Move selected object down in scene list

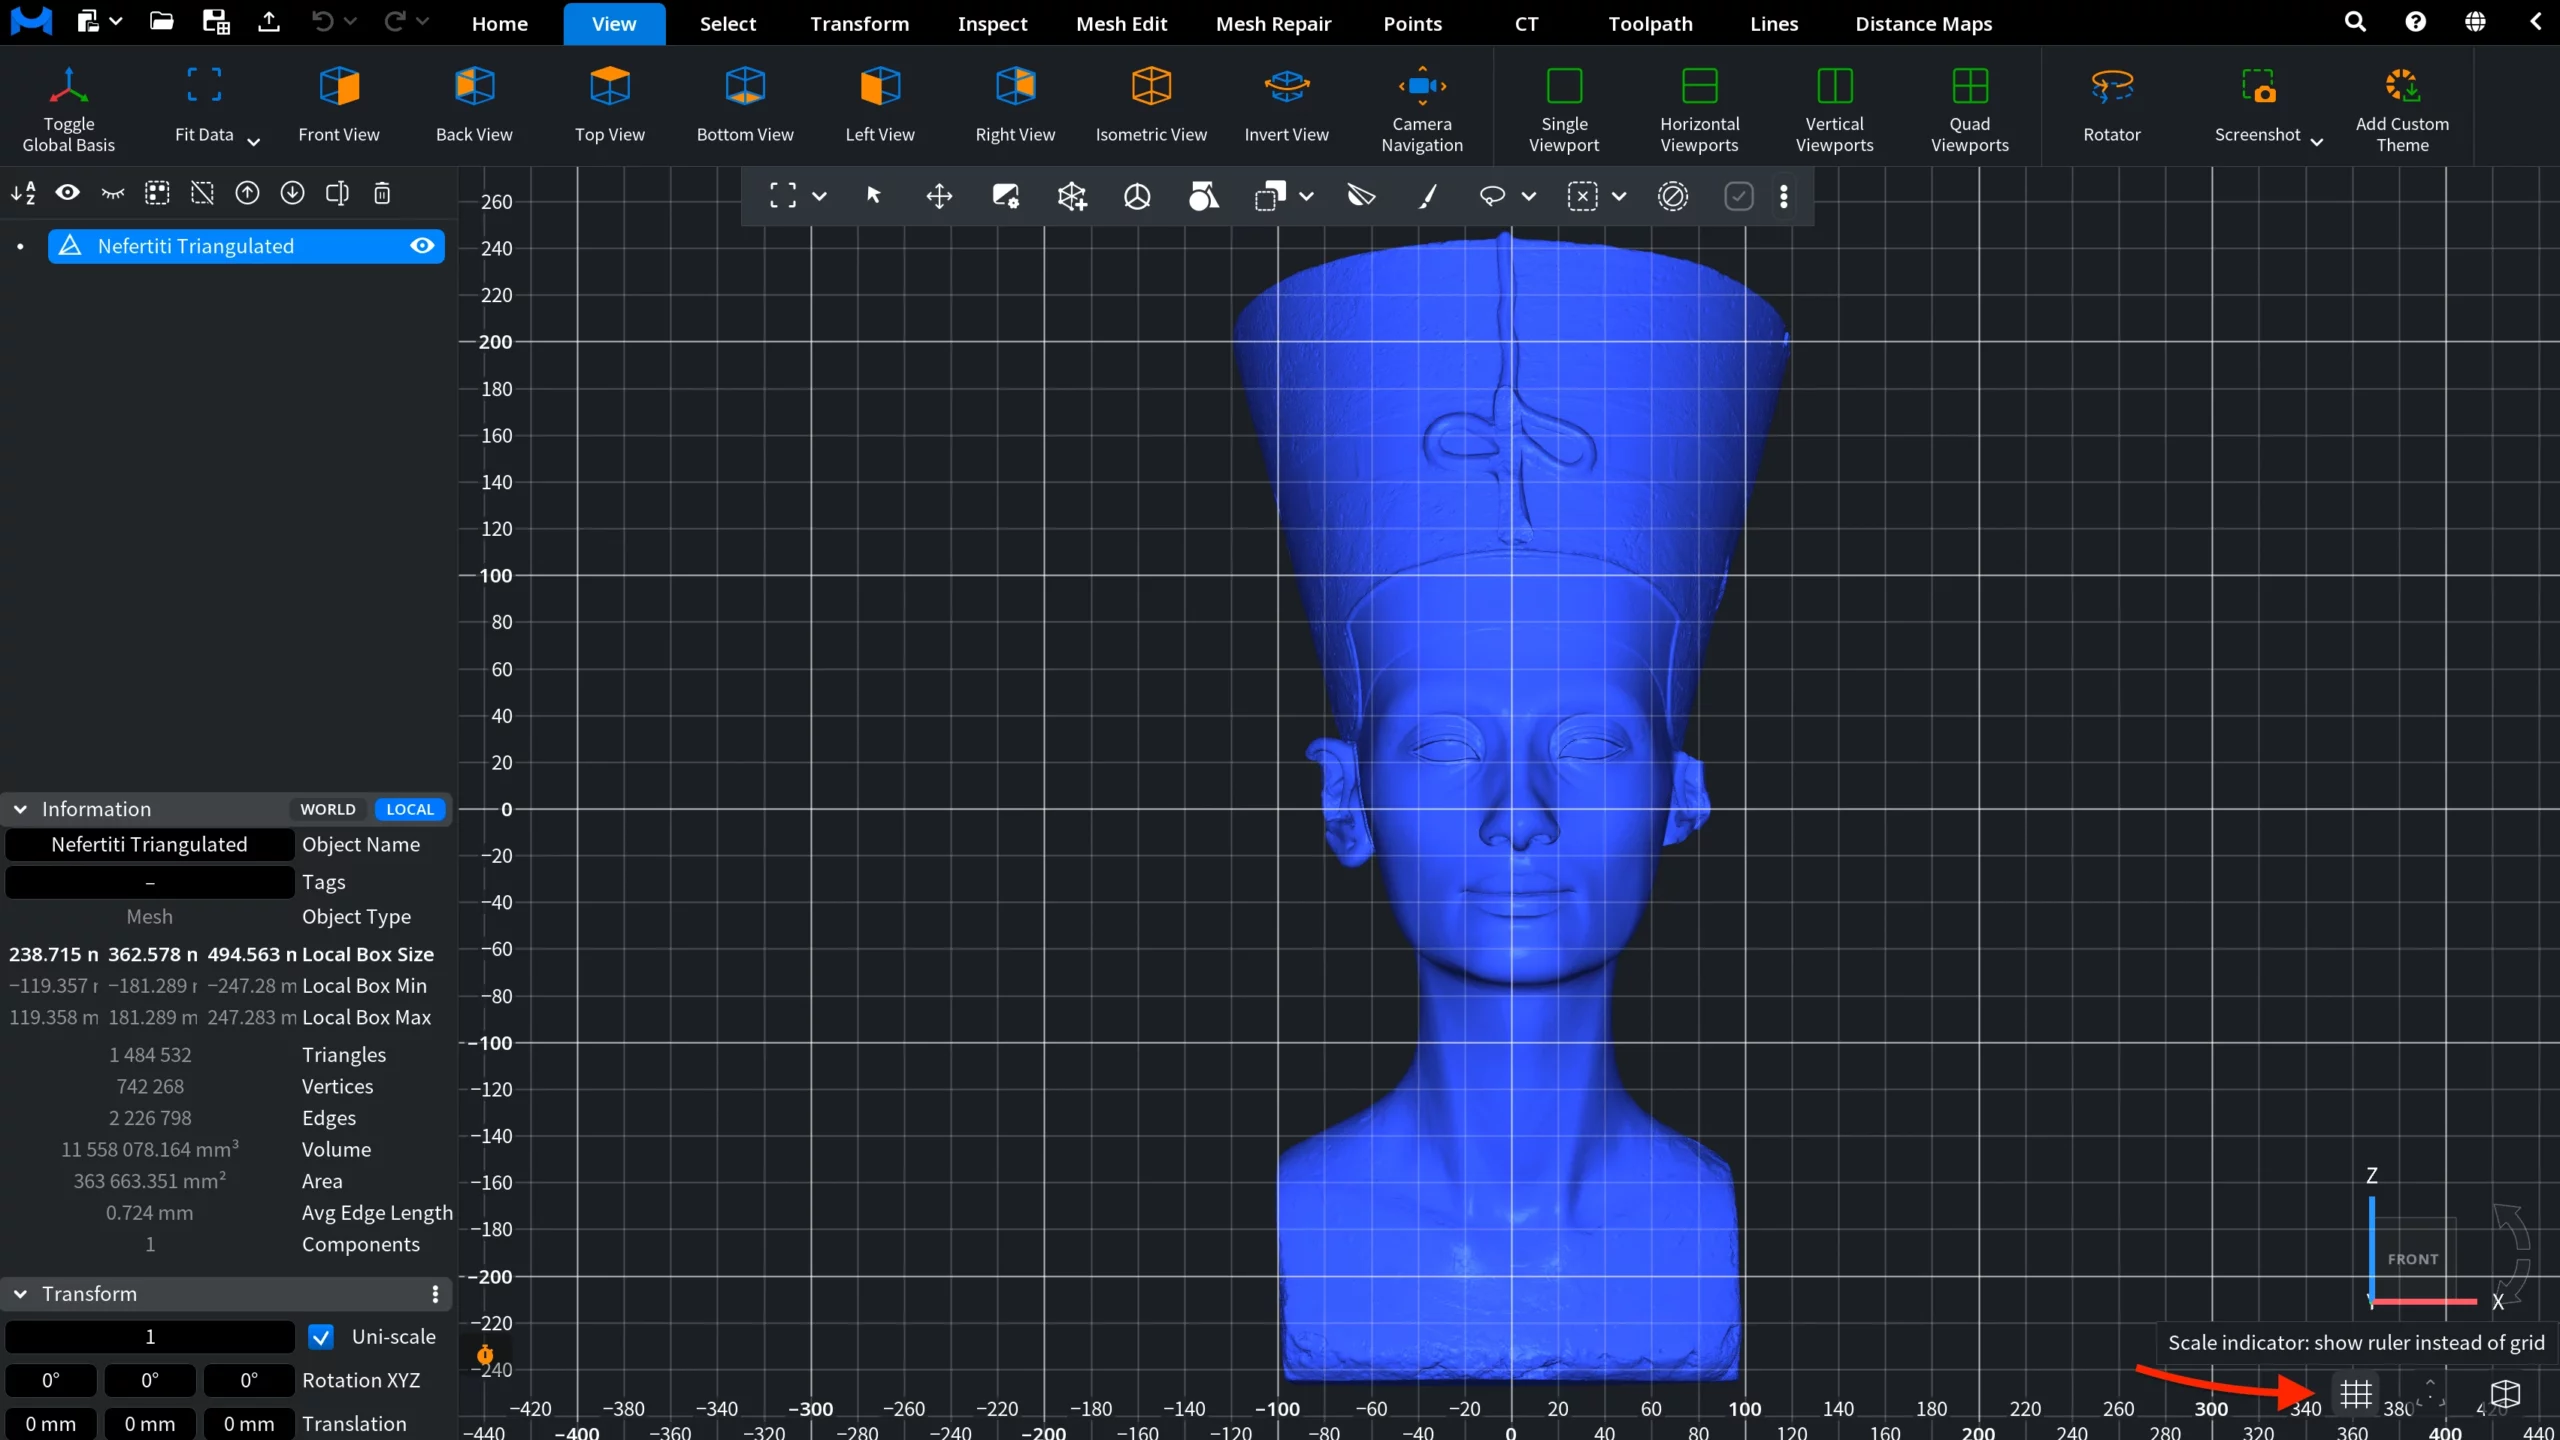292,193
